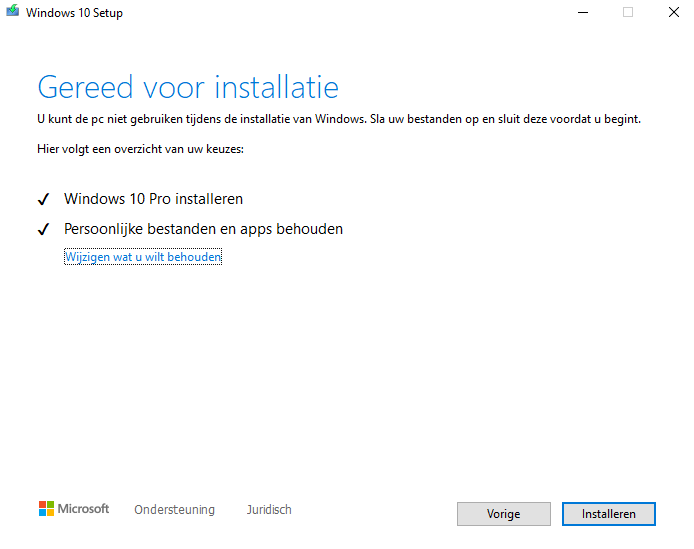Click the Gereed voor installatie heading
694x549 pixels.
coord(188,87)
